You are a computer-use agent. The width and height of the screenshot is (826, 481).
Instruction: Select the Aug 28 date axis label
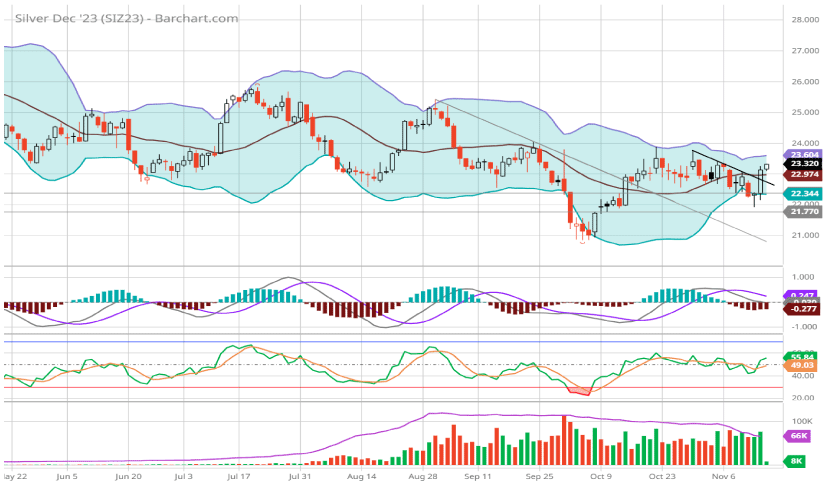pos(424,477)
